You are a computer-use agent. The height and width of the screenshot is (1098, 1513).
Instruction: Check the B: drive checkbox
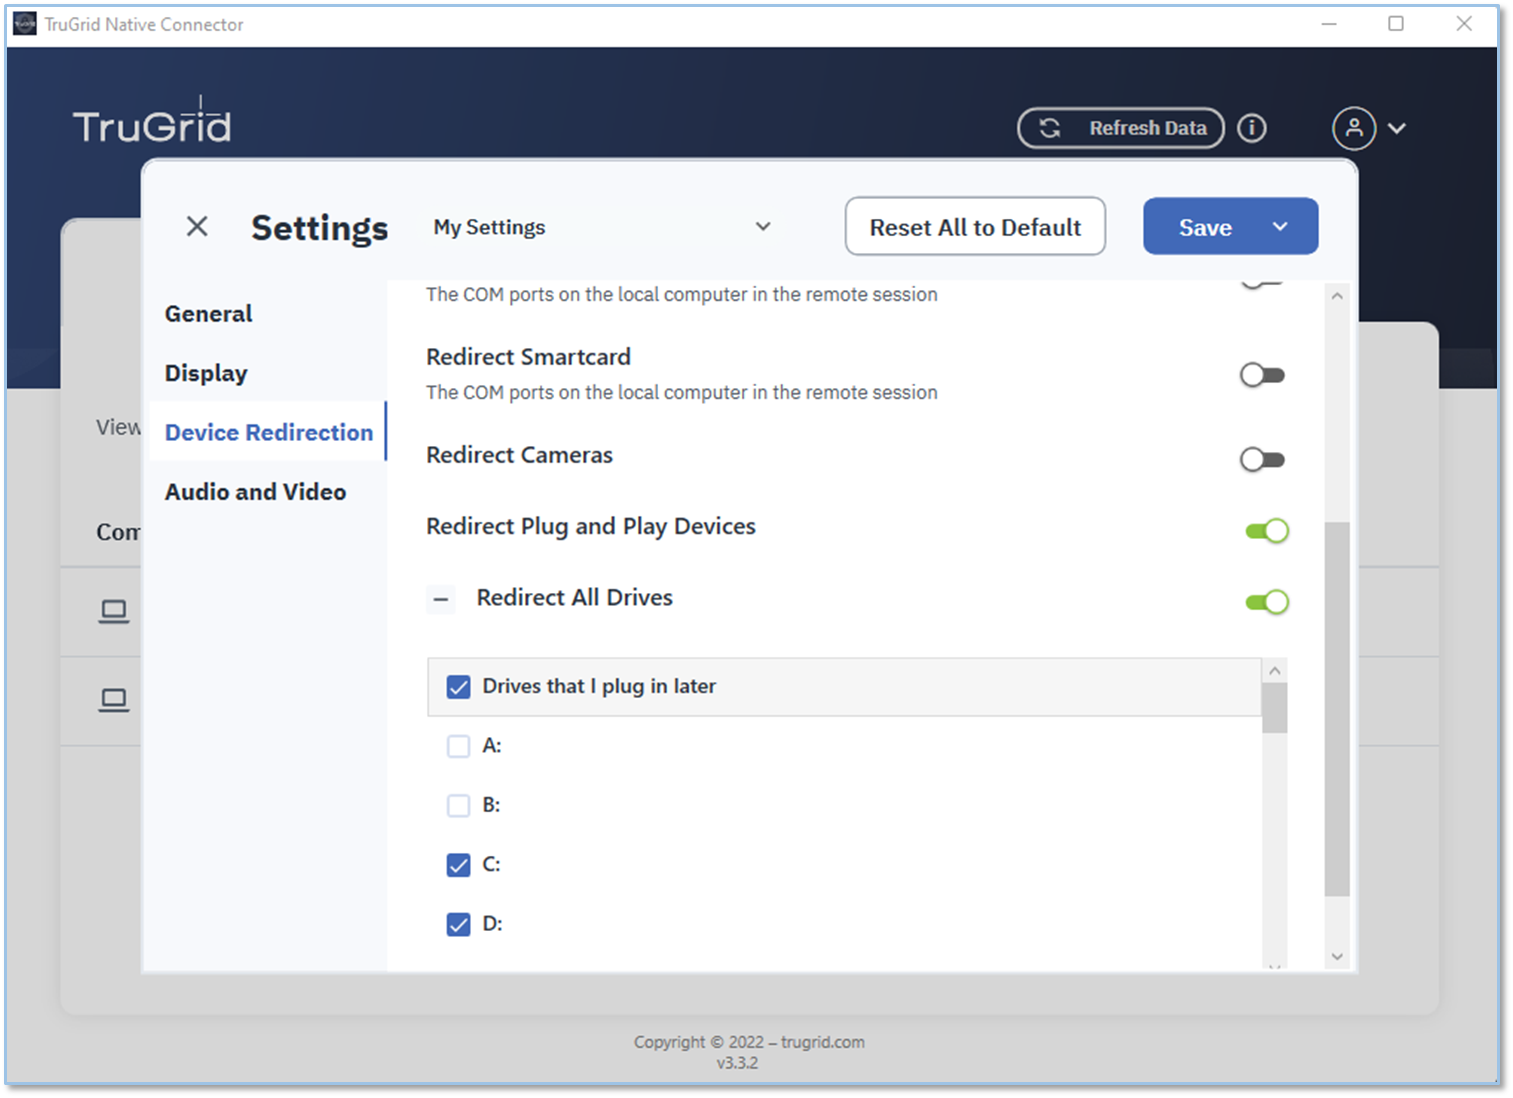tap(459, 805)
